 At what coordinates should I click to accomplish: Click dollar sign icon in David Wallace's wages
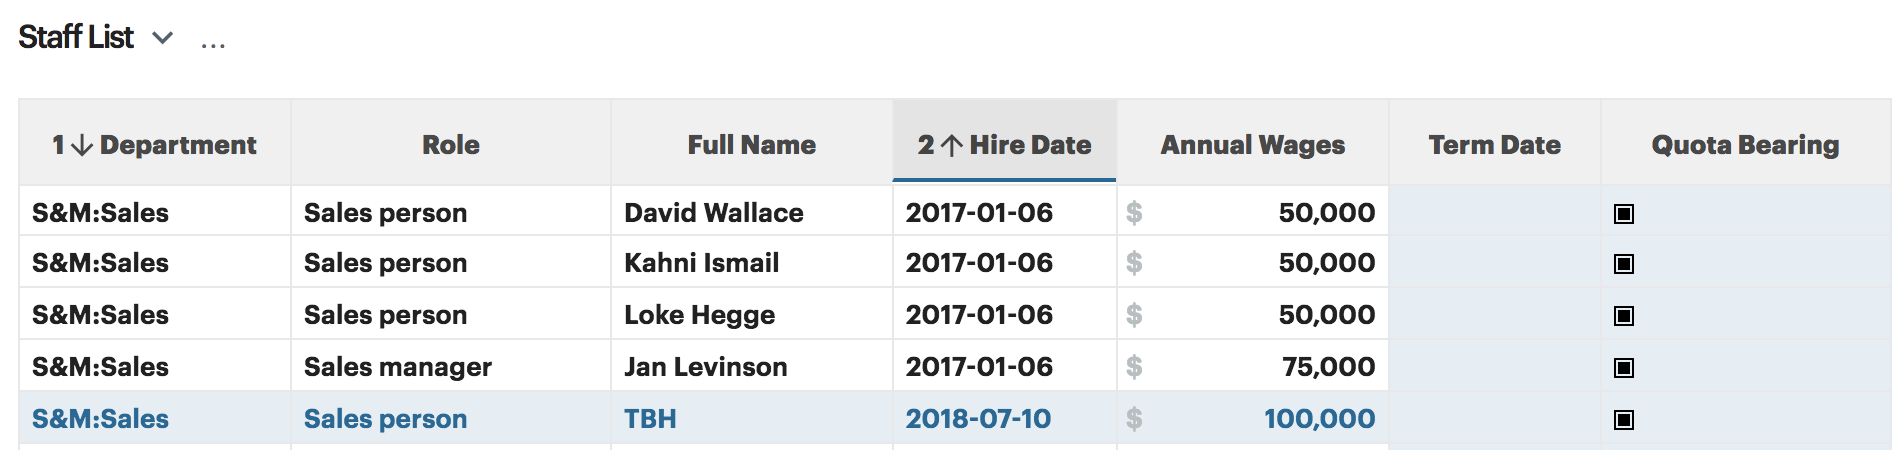(x=1134, y=213)
